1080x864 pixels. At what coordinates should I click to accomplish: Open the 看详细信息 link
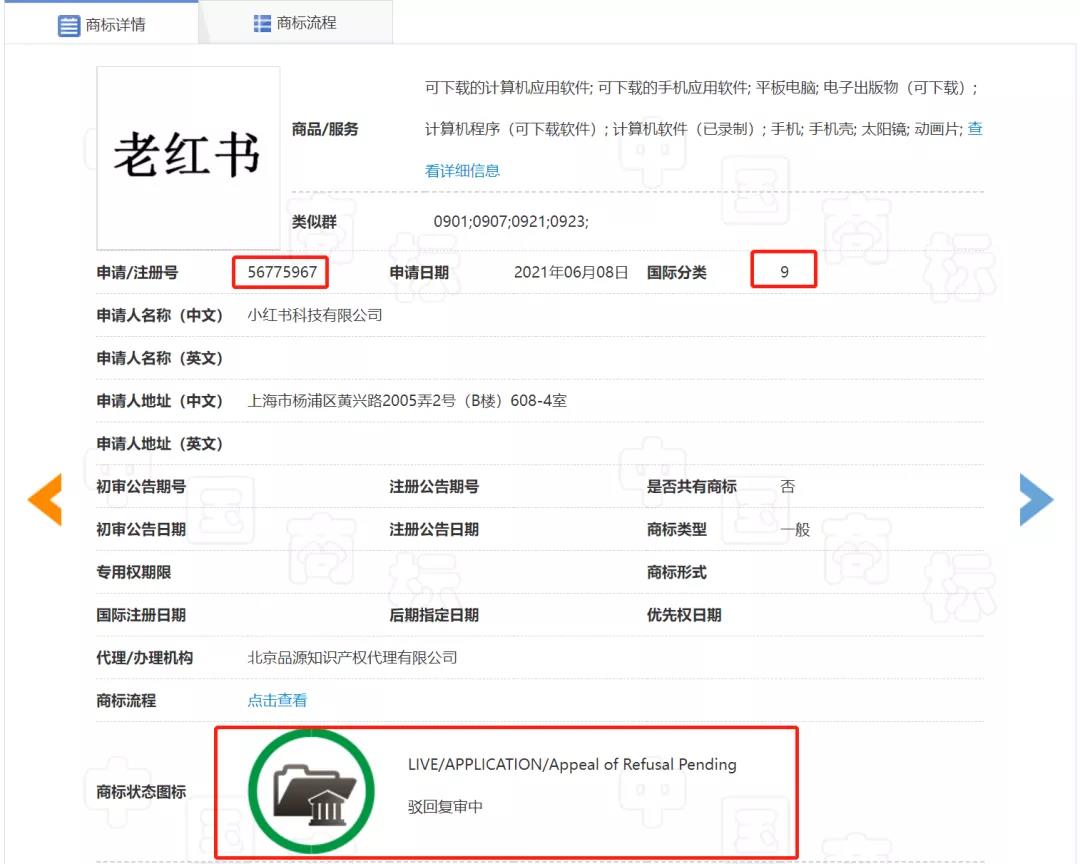coord(462,171)
